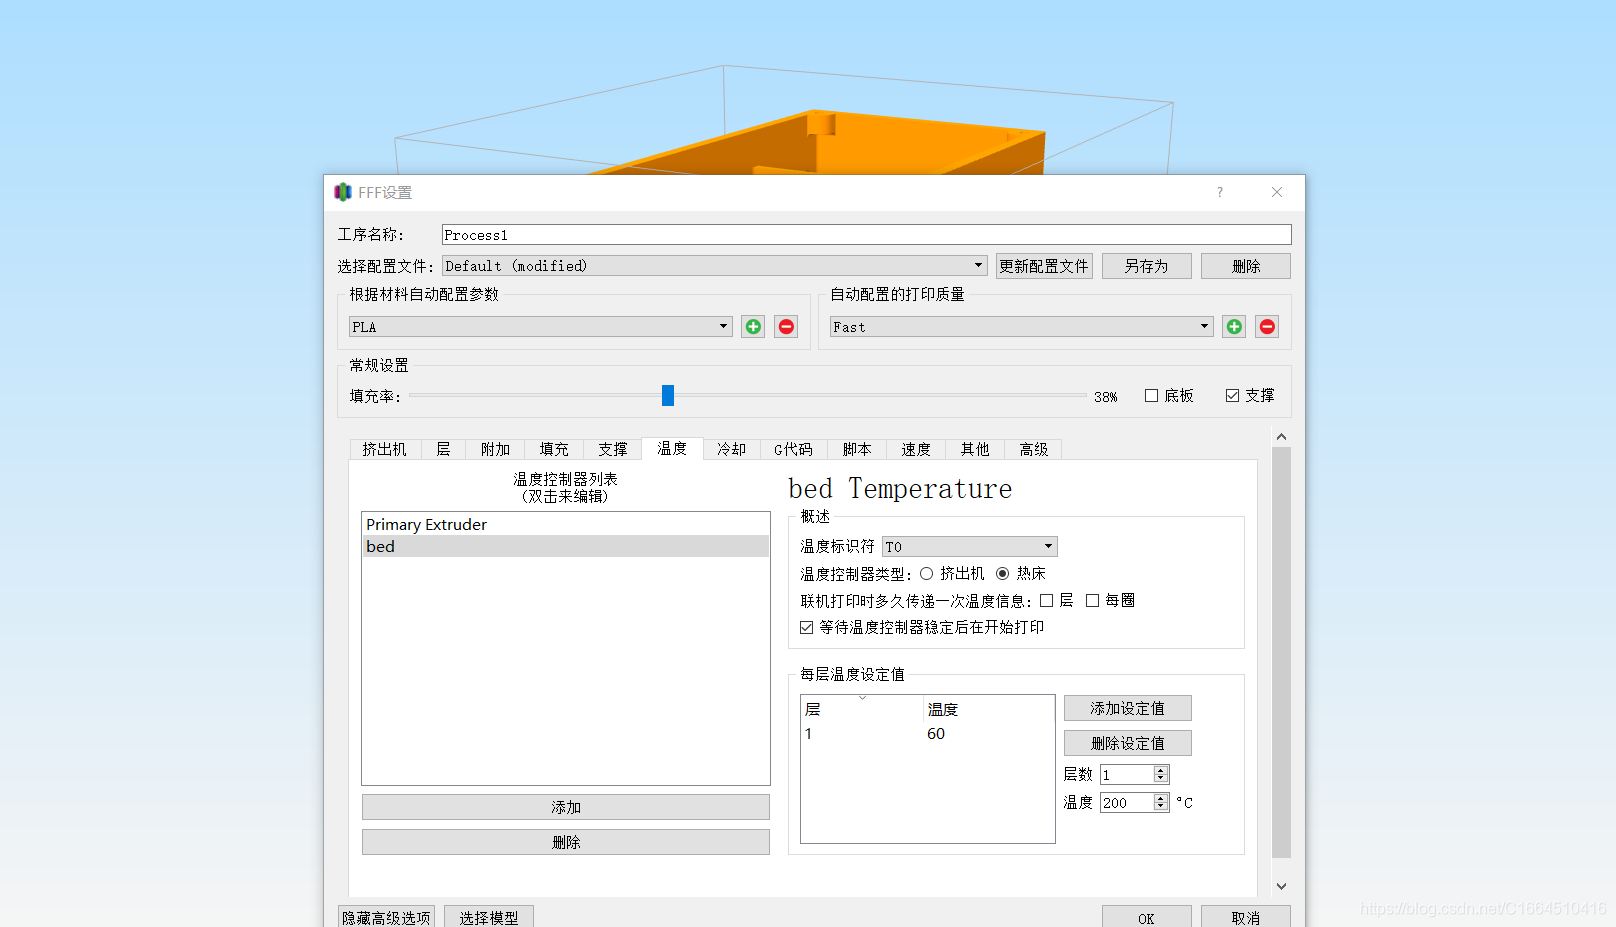
Task: Open the 填充 tab
Action: click(554, 450)
